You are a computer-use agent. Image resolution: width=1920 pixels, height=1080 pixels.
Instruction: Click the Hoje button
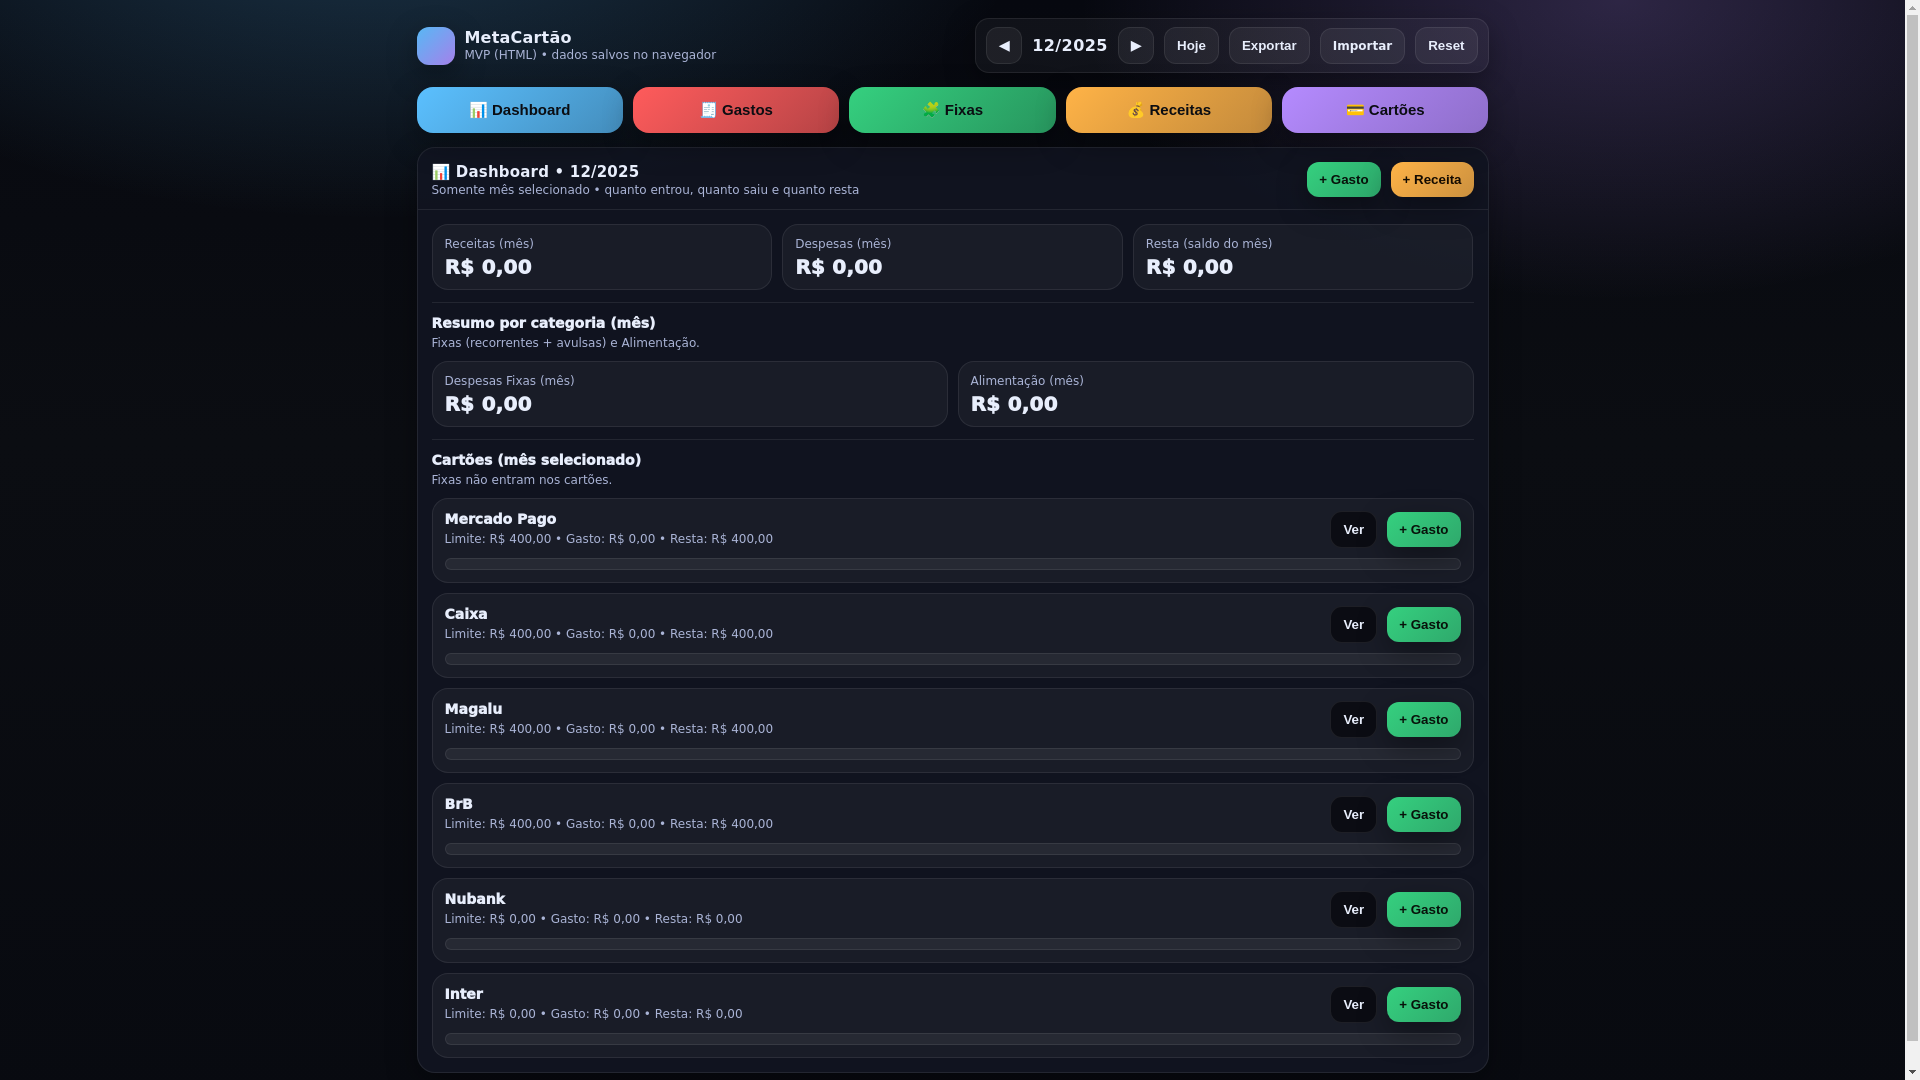pos(1191,46)
